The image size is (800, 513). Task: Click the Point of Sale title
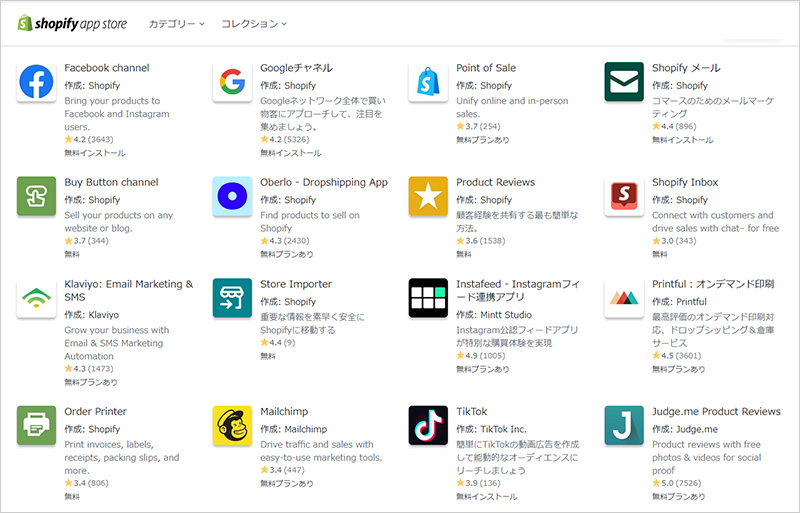[x=486, y=68]
